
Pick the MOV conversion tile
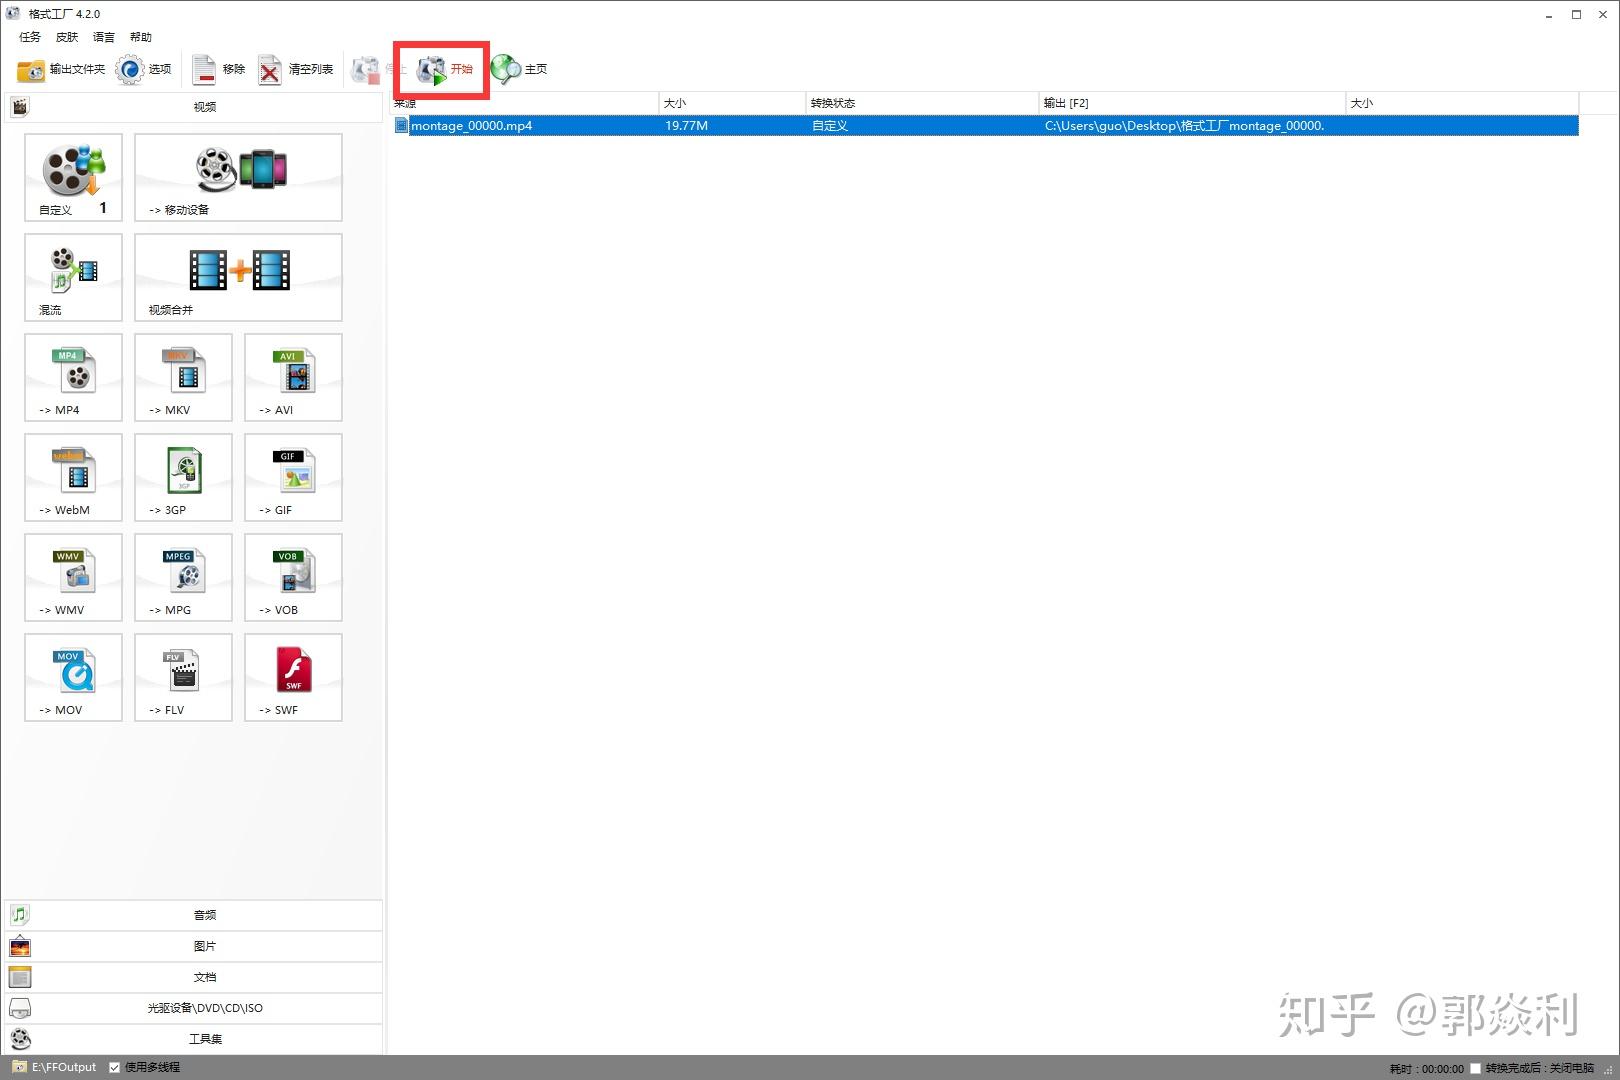(x=73, y=677)
